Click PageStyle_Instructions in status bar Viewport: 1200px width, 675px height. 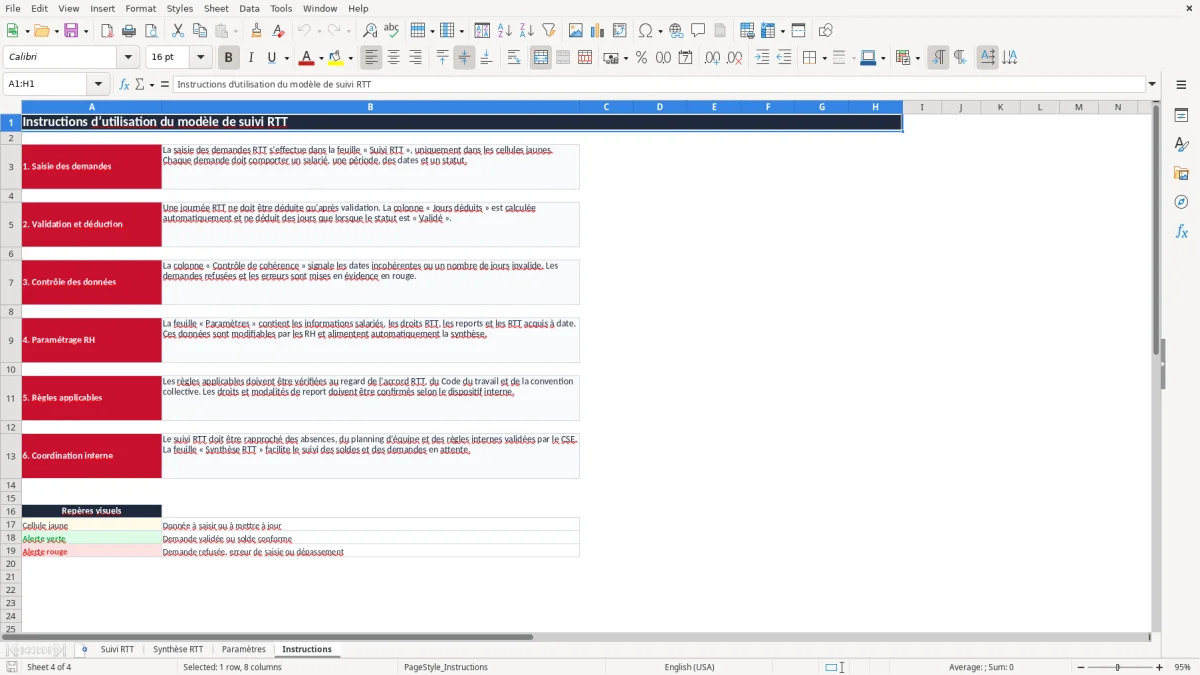point(445,667)
